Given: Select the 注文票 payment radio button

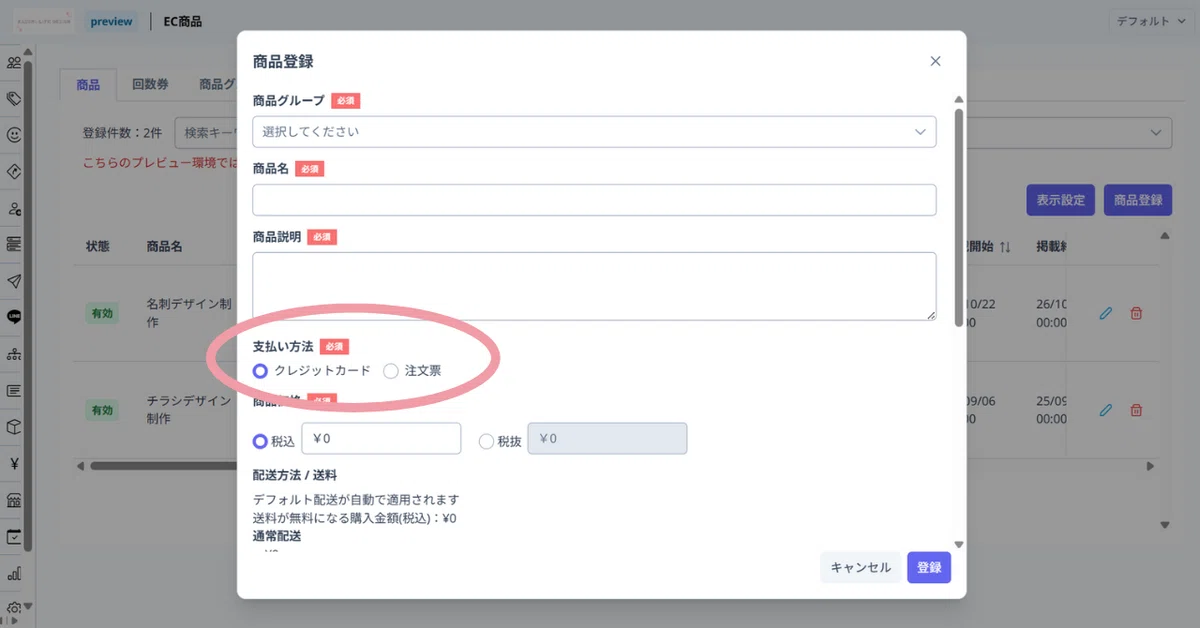Looking at the screenshot, I should (x=391, y=371).
